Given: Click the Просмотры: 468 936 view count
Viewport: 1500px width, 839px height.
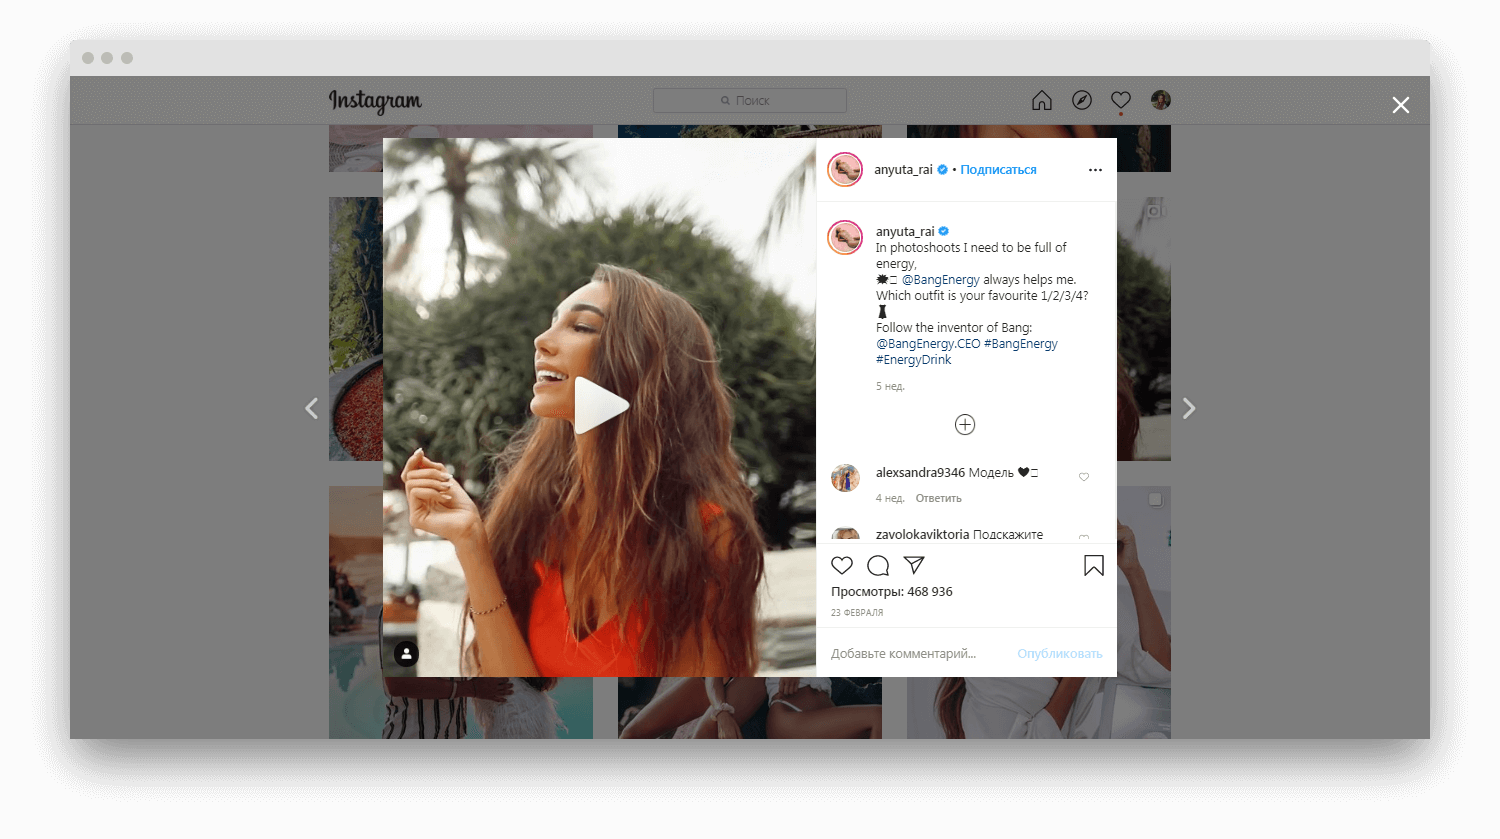Looking at the screenshot, I should [892, 592].
